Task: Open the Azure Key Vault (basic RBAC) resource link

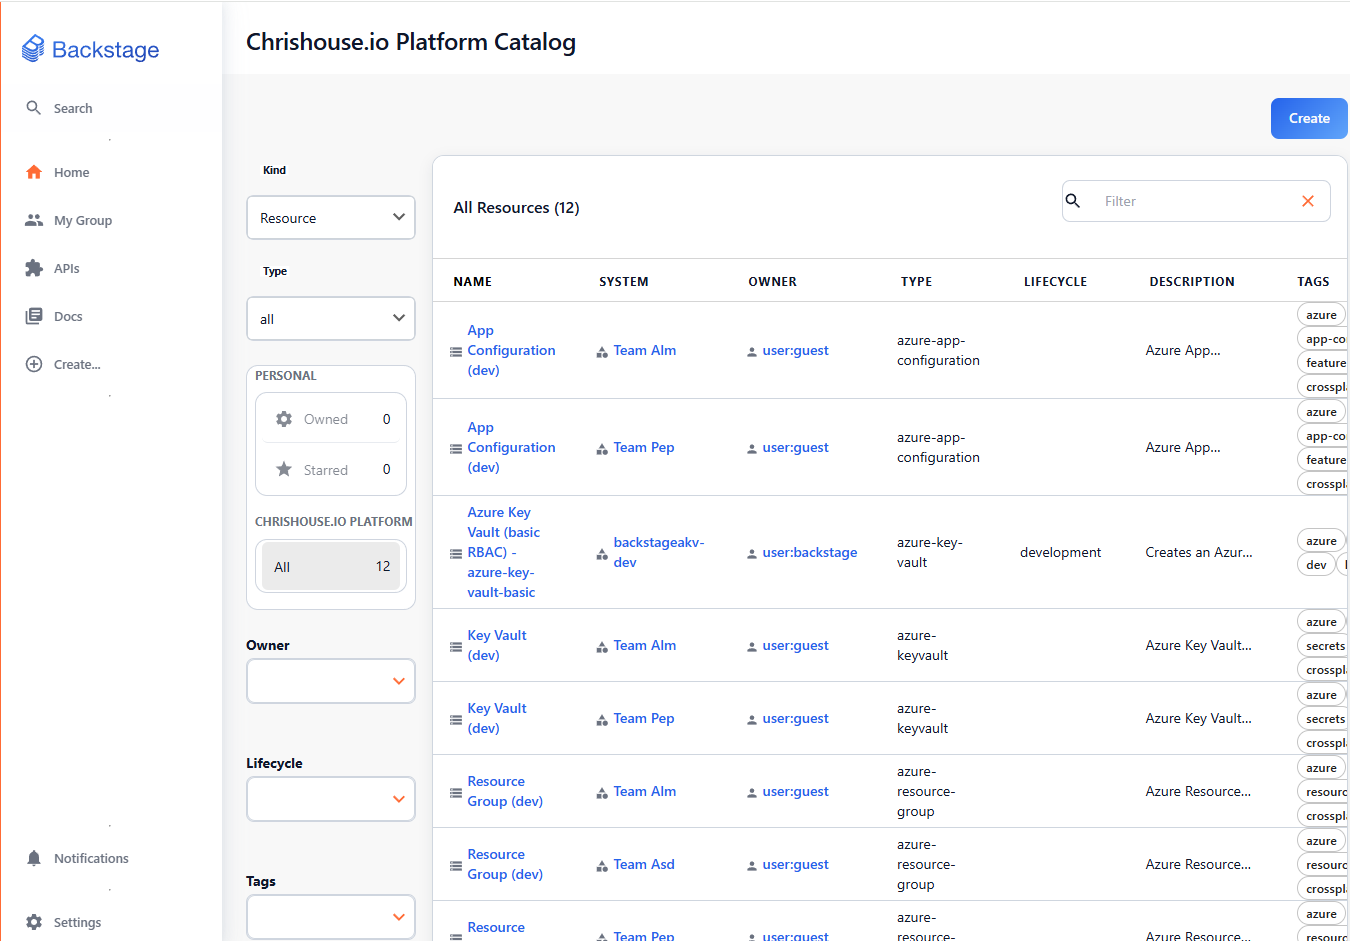Action: pos(502,552)
